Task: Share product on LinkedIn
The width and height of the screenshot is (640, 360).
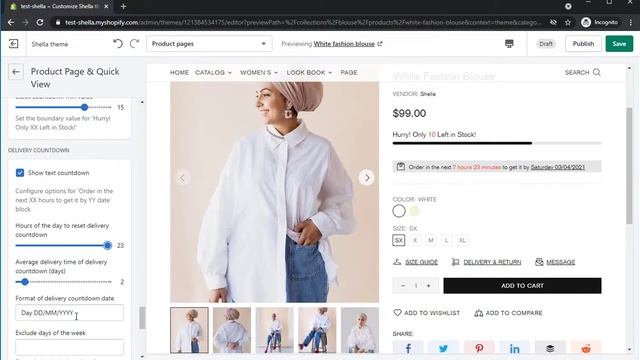Action: [514, 348]
